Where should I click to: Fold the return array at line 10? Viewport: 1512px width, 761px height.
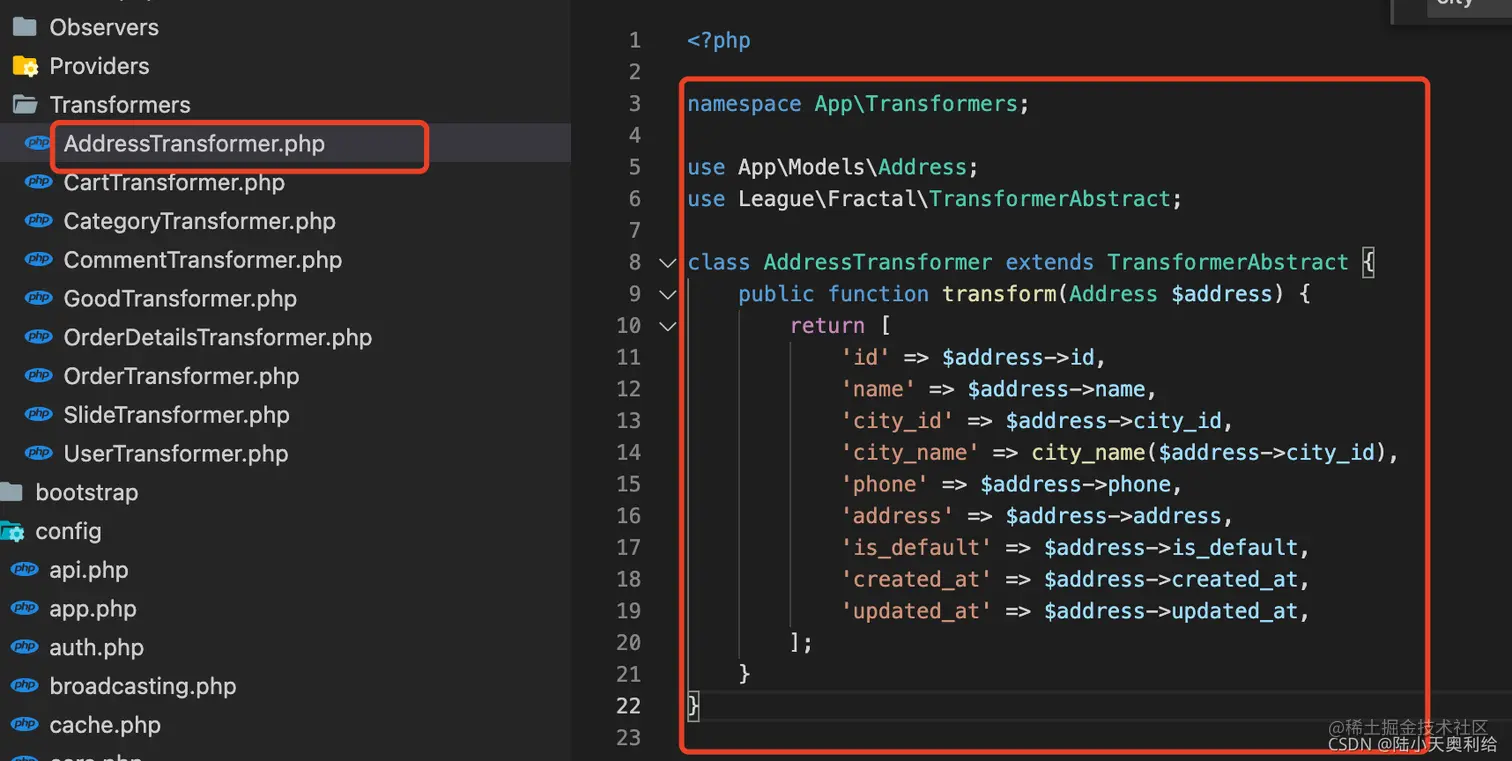pyautogui.click(x=667, y=326)
